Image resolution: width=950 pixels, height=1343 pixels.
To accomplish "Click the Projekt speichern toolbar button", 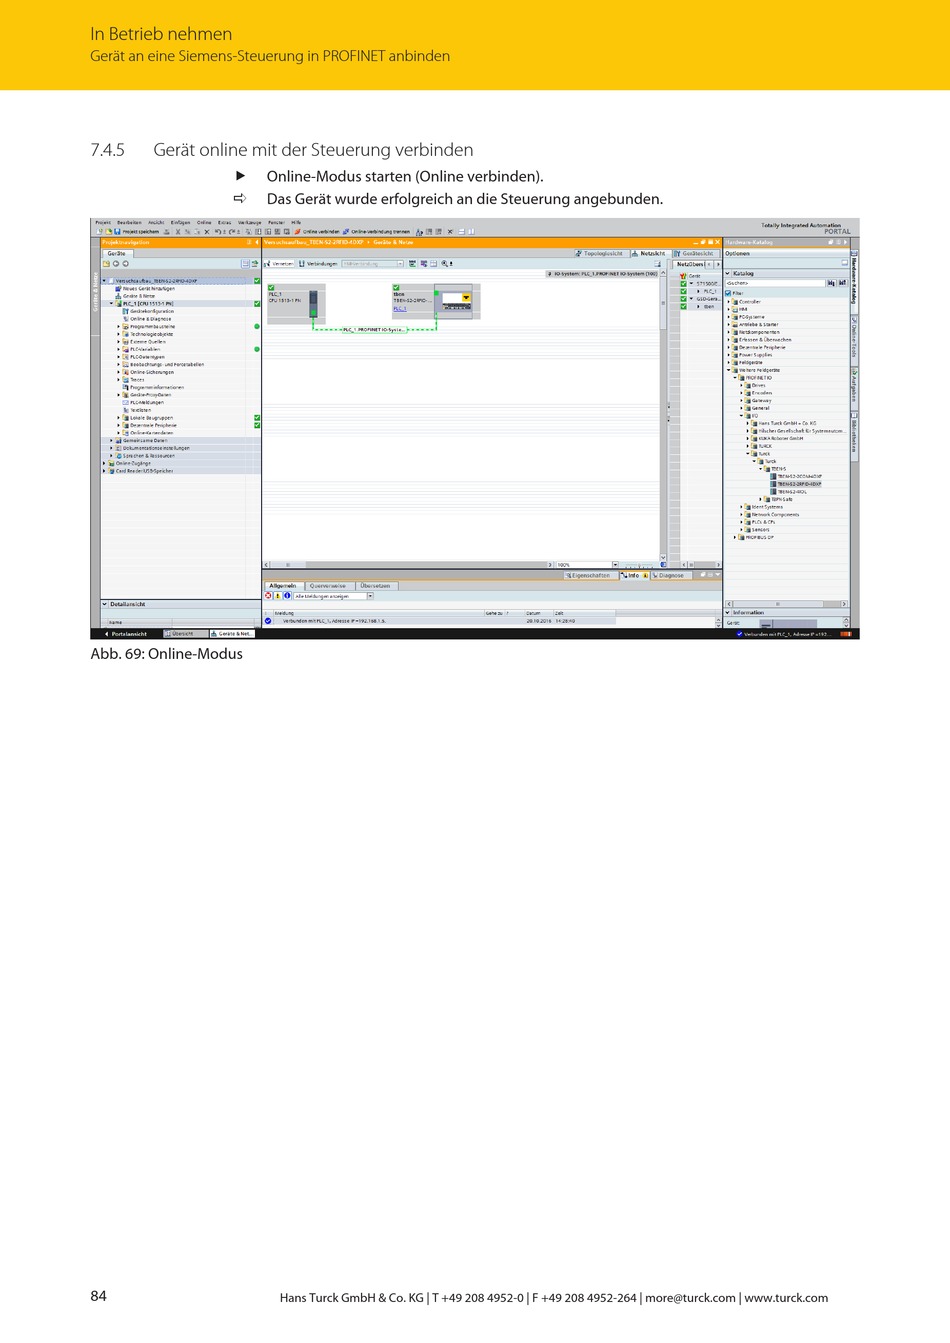I will (137, 231).
